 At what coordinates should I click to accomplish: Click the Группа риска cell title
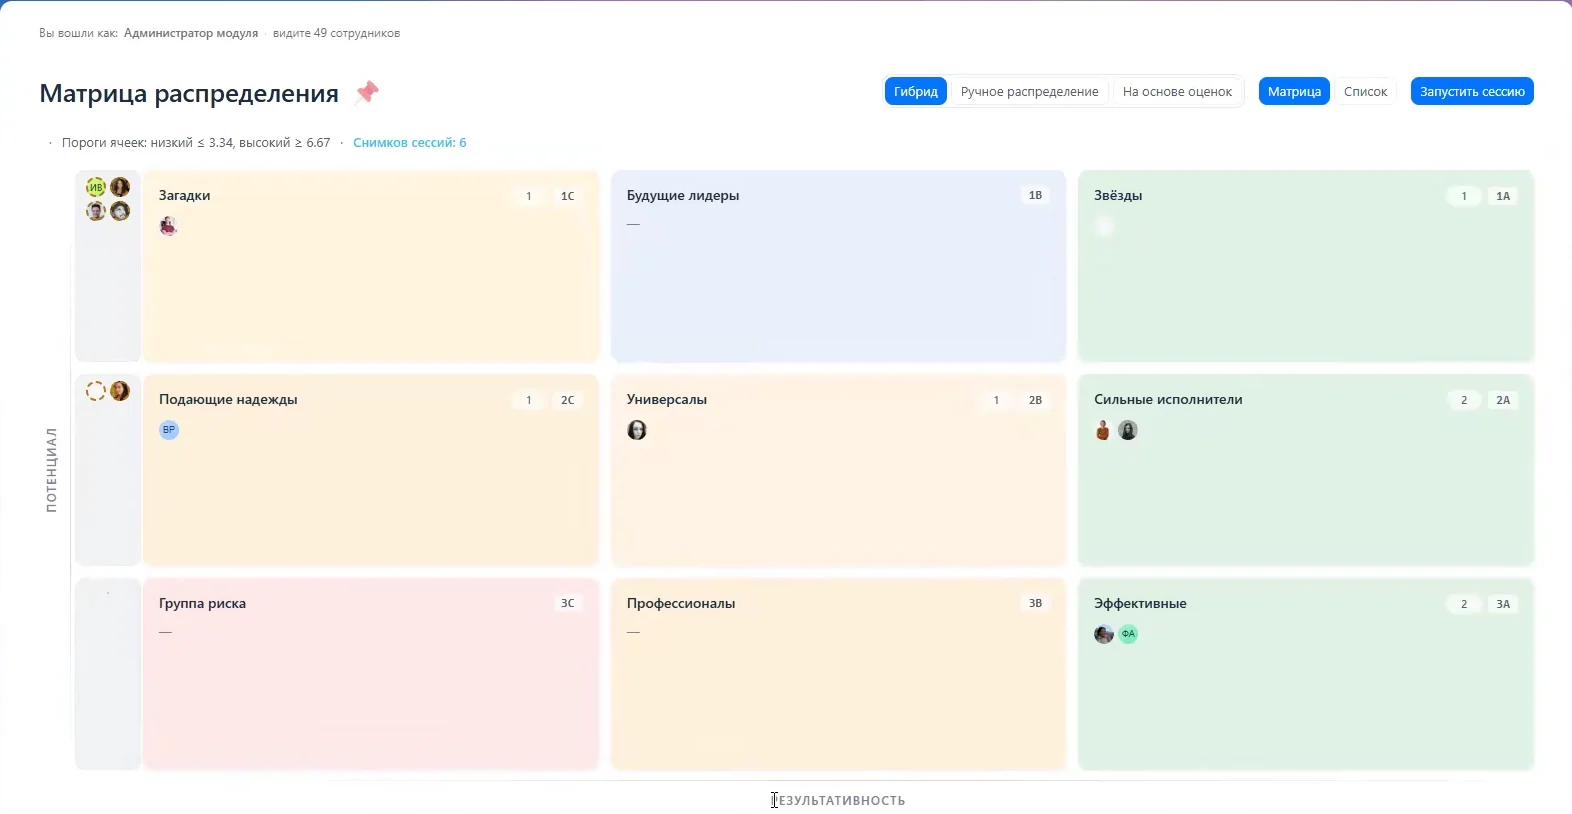tap(202, 604)
